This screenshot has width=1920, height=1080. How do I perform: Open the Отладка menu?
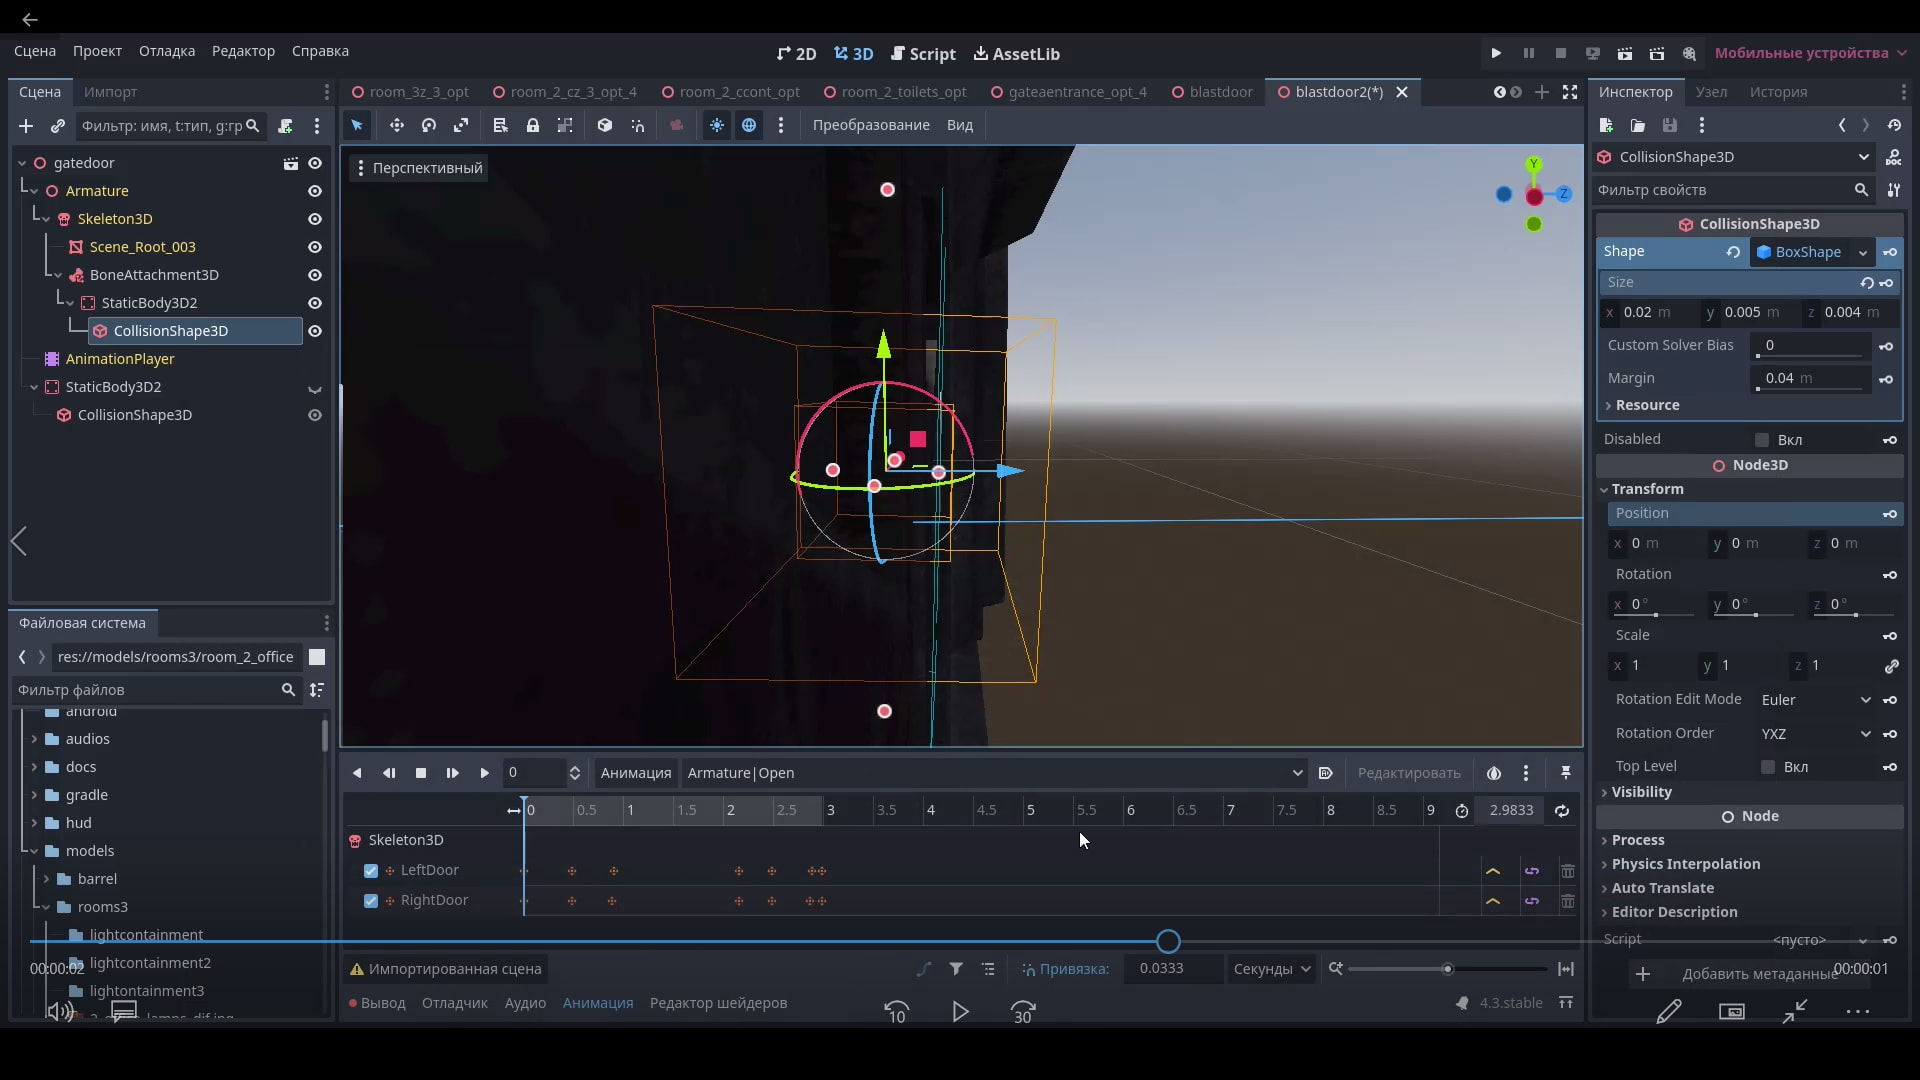pos(167,51)
